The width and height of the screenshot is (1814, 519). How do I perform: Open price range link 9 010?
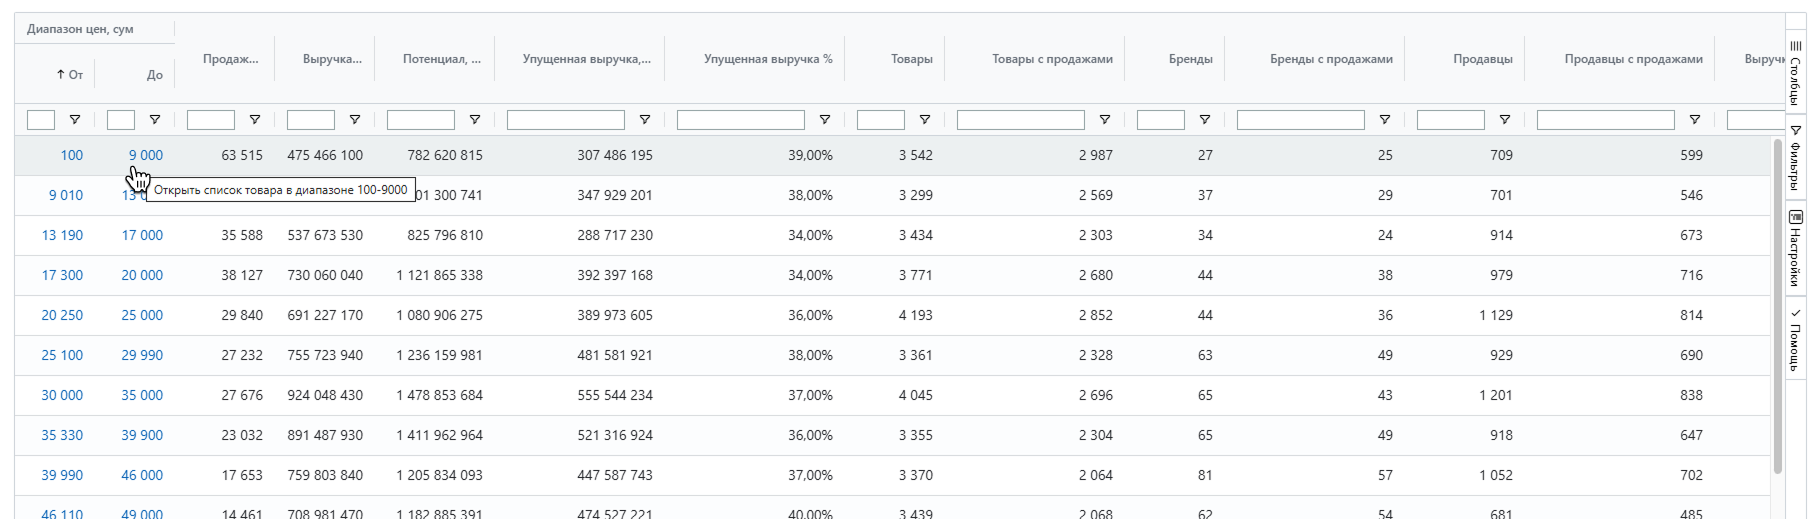[x=66, y=195]
